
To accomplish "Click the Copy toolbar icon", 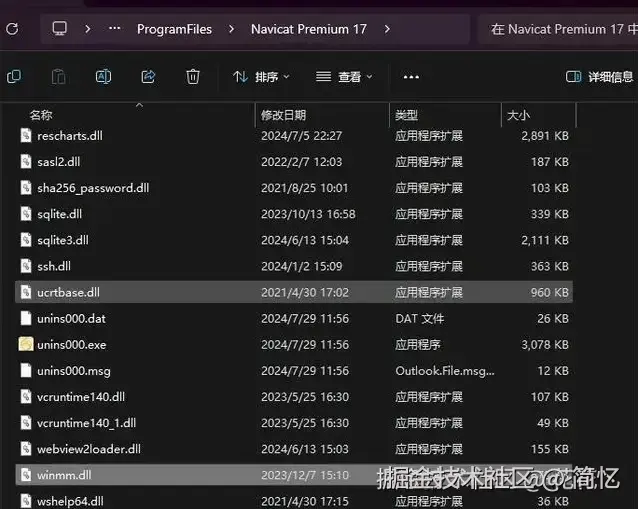I will [x=14, y=76].
